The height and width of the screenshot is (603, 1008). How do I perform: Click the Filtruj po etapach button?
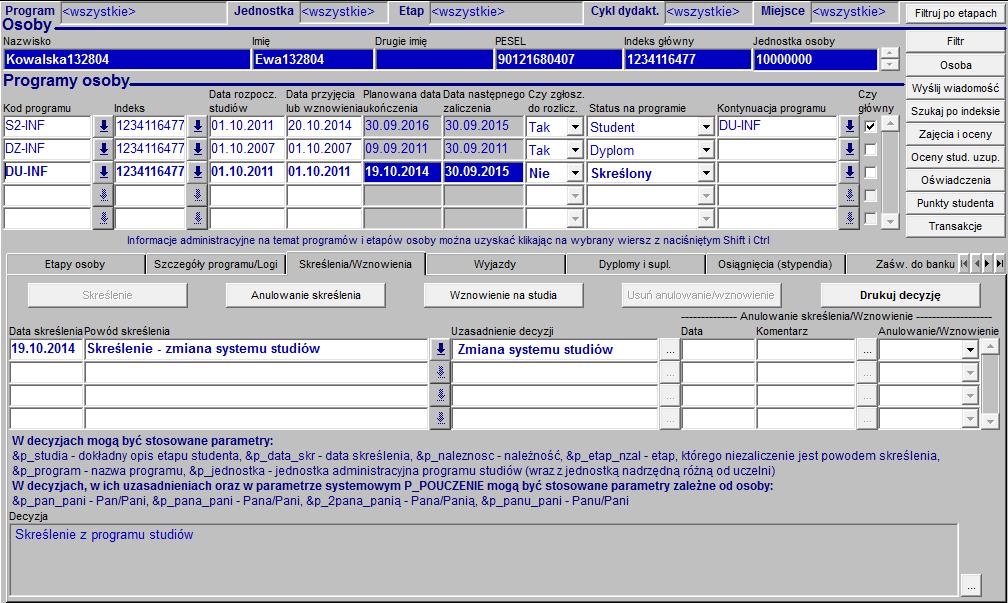point(955,13)
